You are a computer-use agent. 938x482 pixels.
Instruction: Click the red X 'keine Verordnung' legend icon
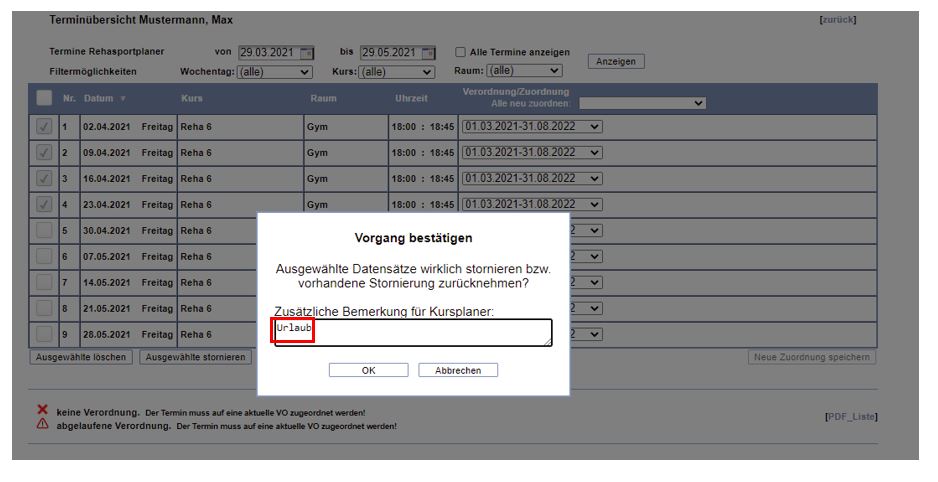tap(42, 410)
